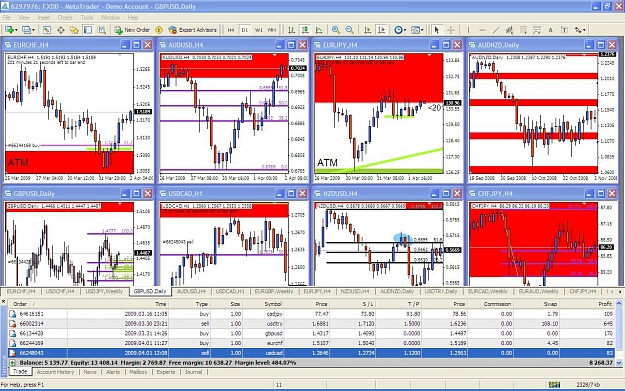Select the equidistant channel tool
The height and width of the screenshot is (391, 625).
(x=509, y=30)
